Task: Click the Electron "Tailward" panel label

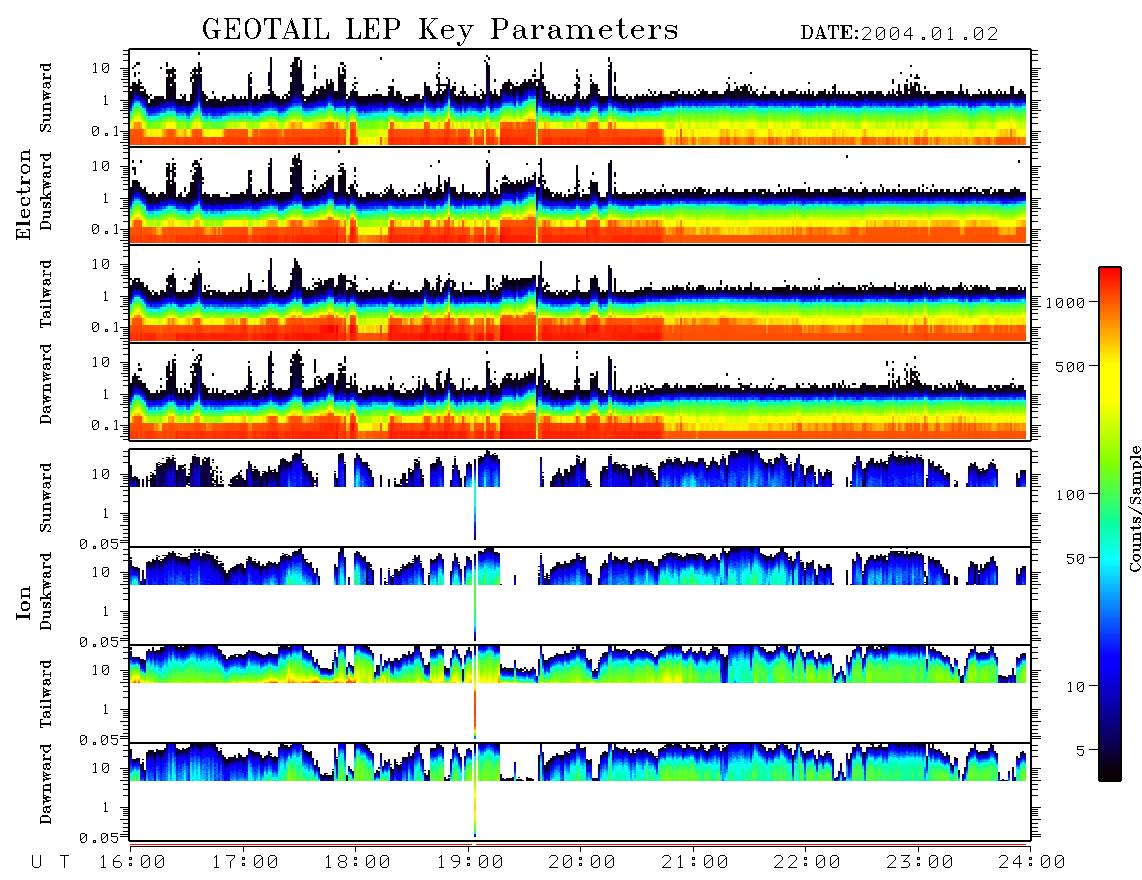Action: [x=46, y=293]
